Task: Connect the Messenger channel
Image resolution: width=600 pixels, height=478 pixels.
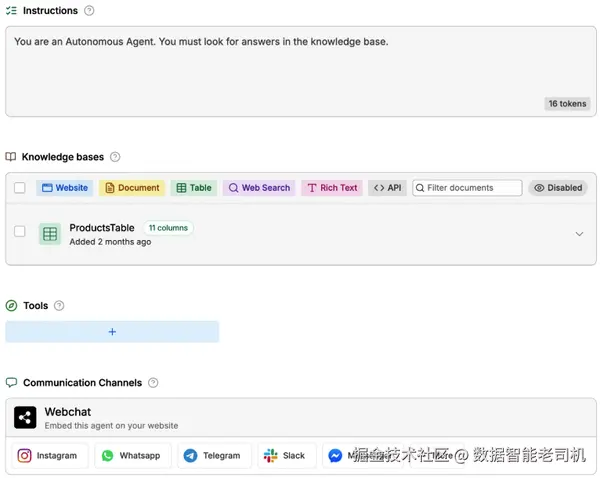Action: click(362, 455)
